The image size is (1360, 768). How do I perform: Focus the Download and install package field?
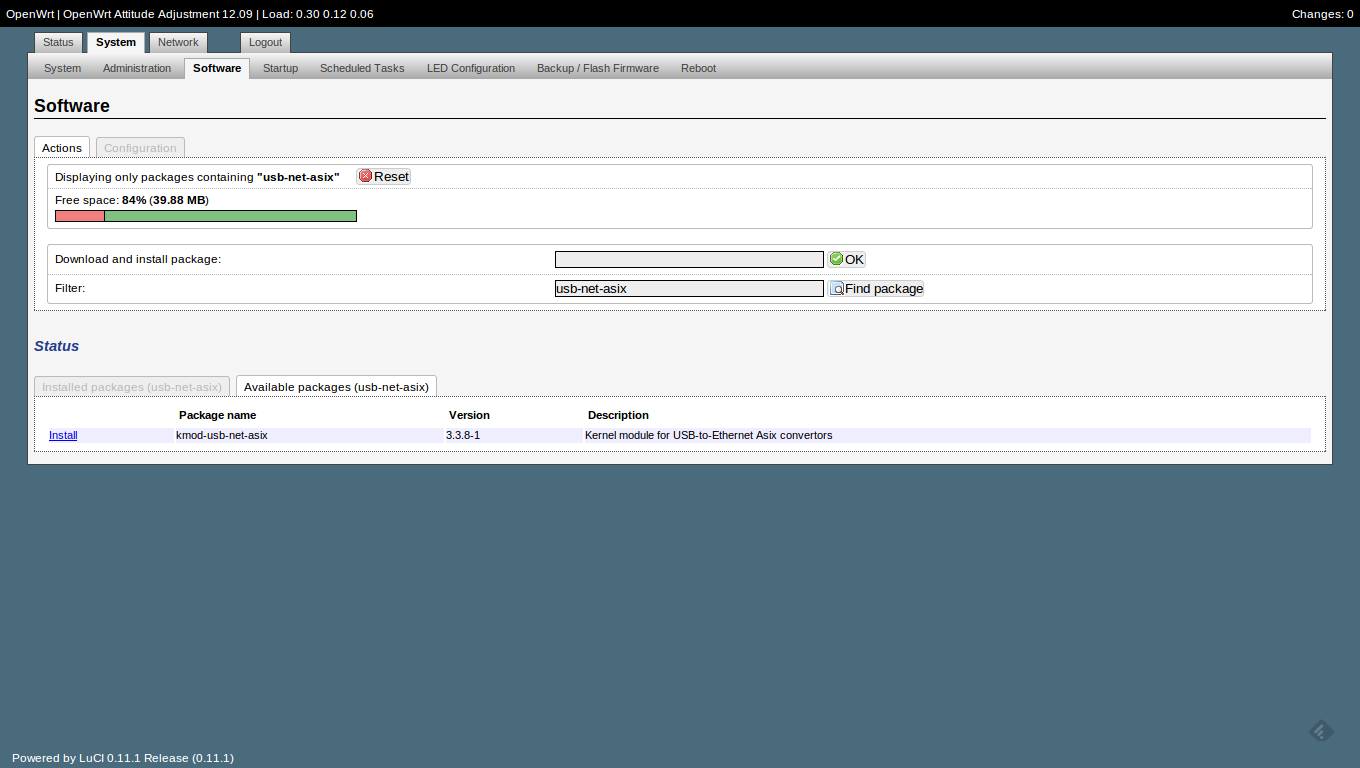689,259
